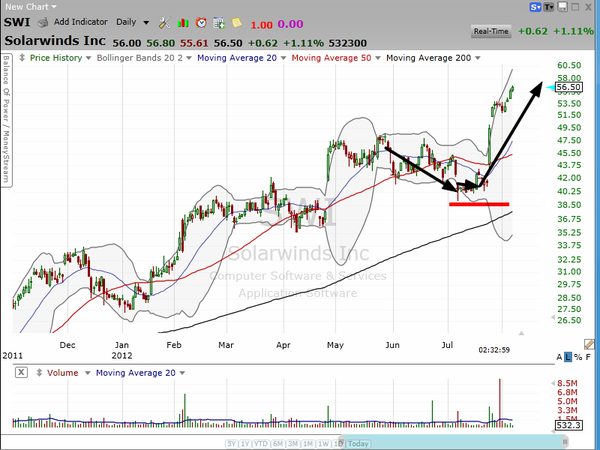Open the blue S symbol link menu
The height and width of the screenshot is (450, 600).
[535, 7]
